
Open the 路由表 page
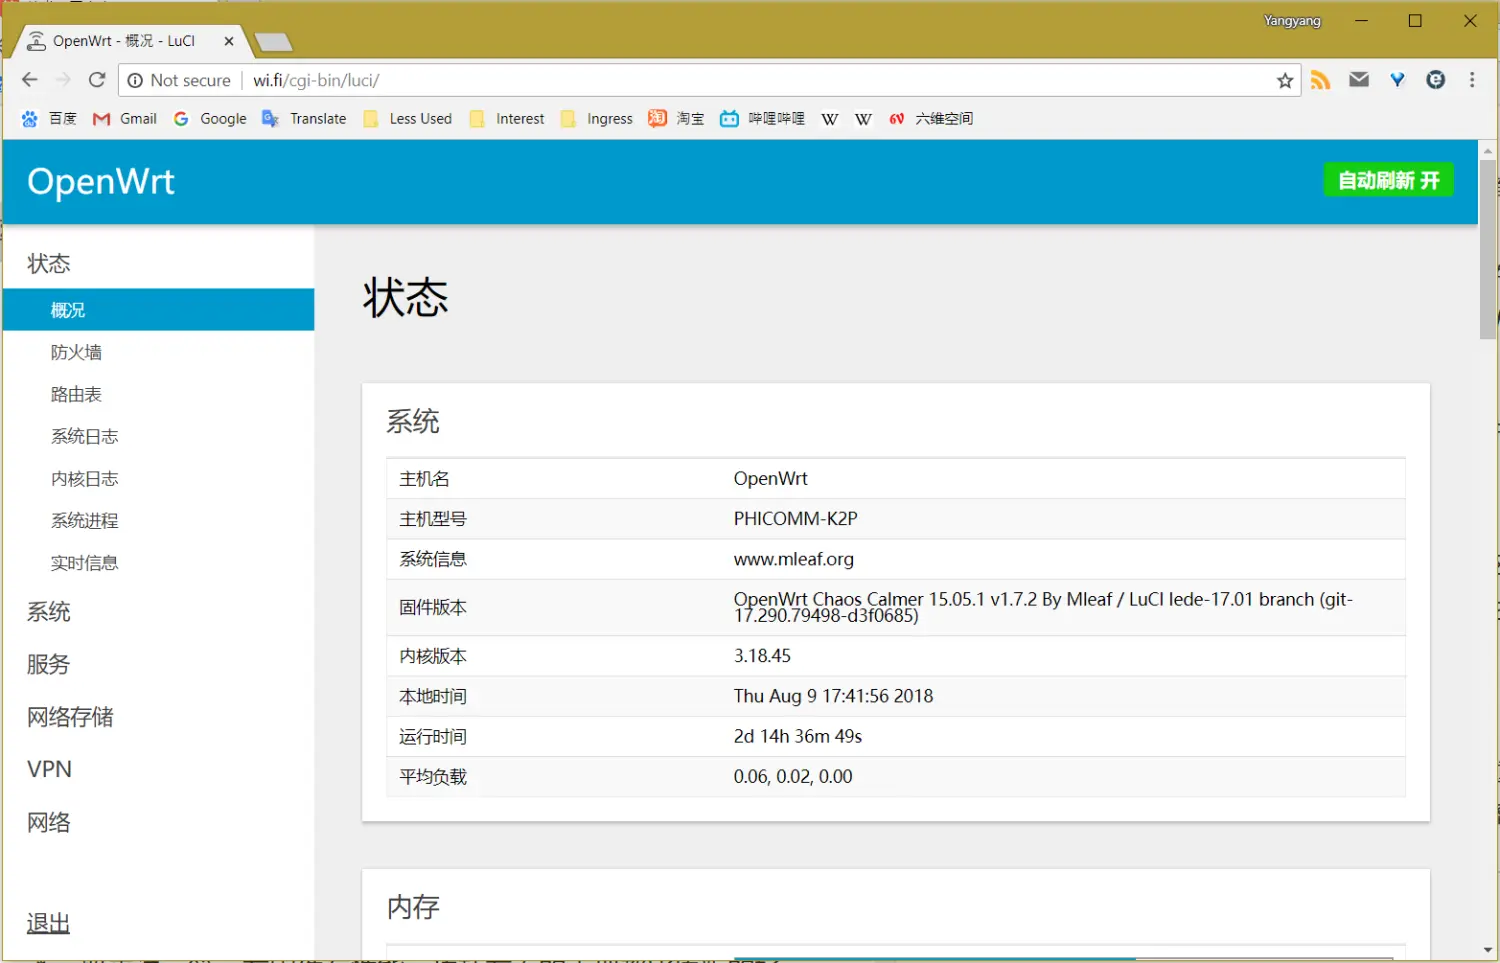pyautogui.click(x=76, y=394)
